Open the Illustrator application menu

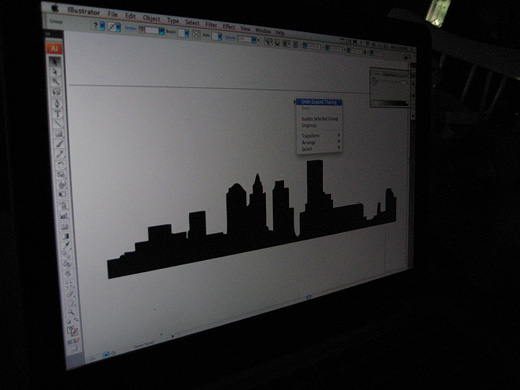[x=84, y=11]
